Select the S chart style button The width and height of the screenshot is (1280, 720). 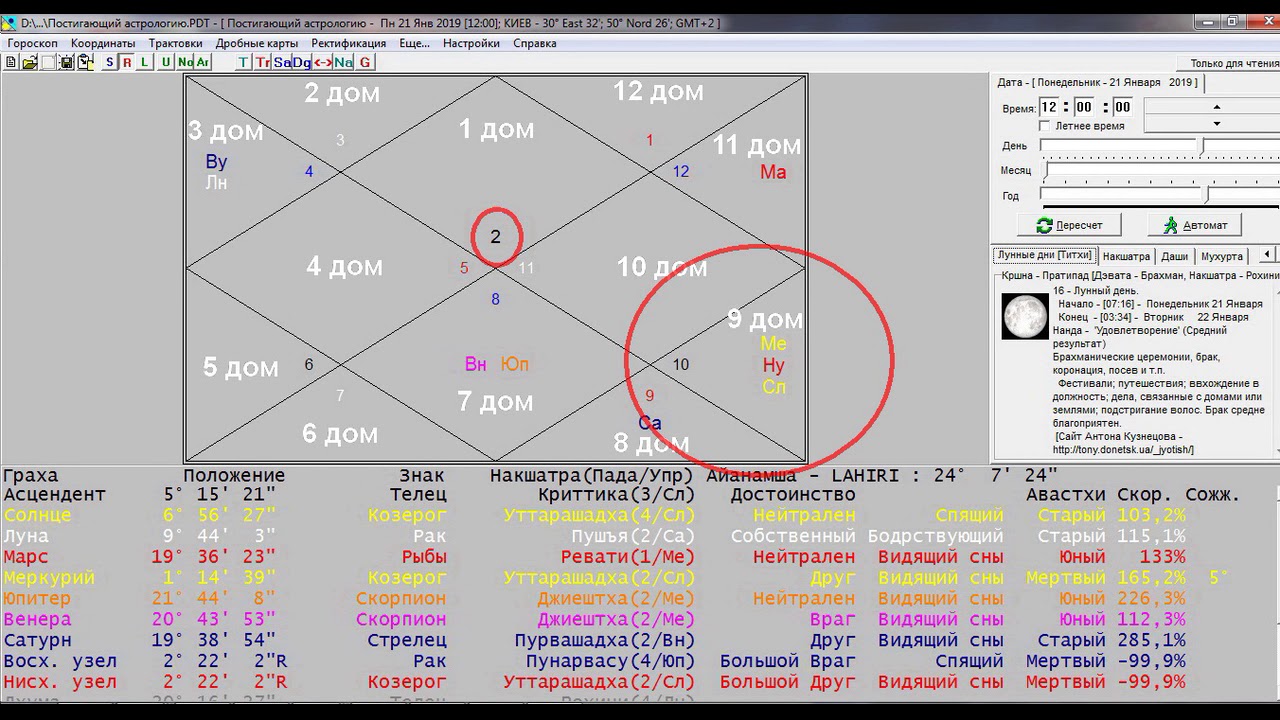click(x=110, y=62)
